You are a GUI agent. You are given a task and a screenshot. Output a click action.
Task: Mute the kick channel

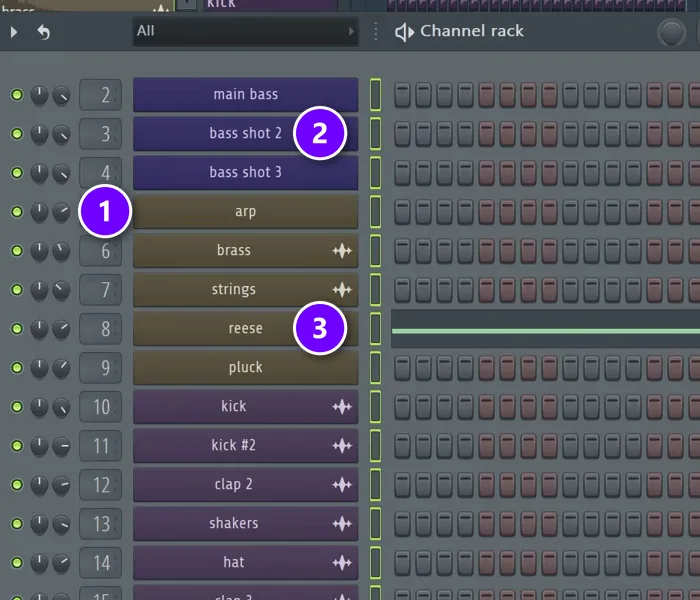(17, 407)
